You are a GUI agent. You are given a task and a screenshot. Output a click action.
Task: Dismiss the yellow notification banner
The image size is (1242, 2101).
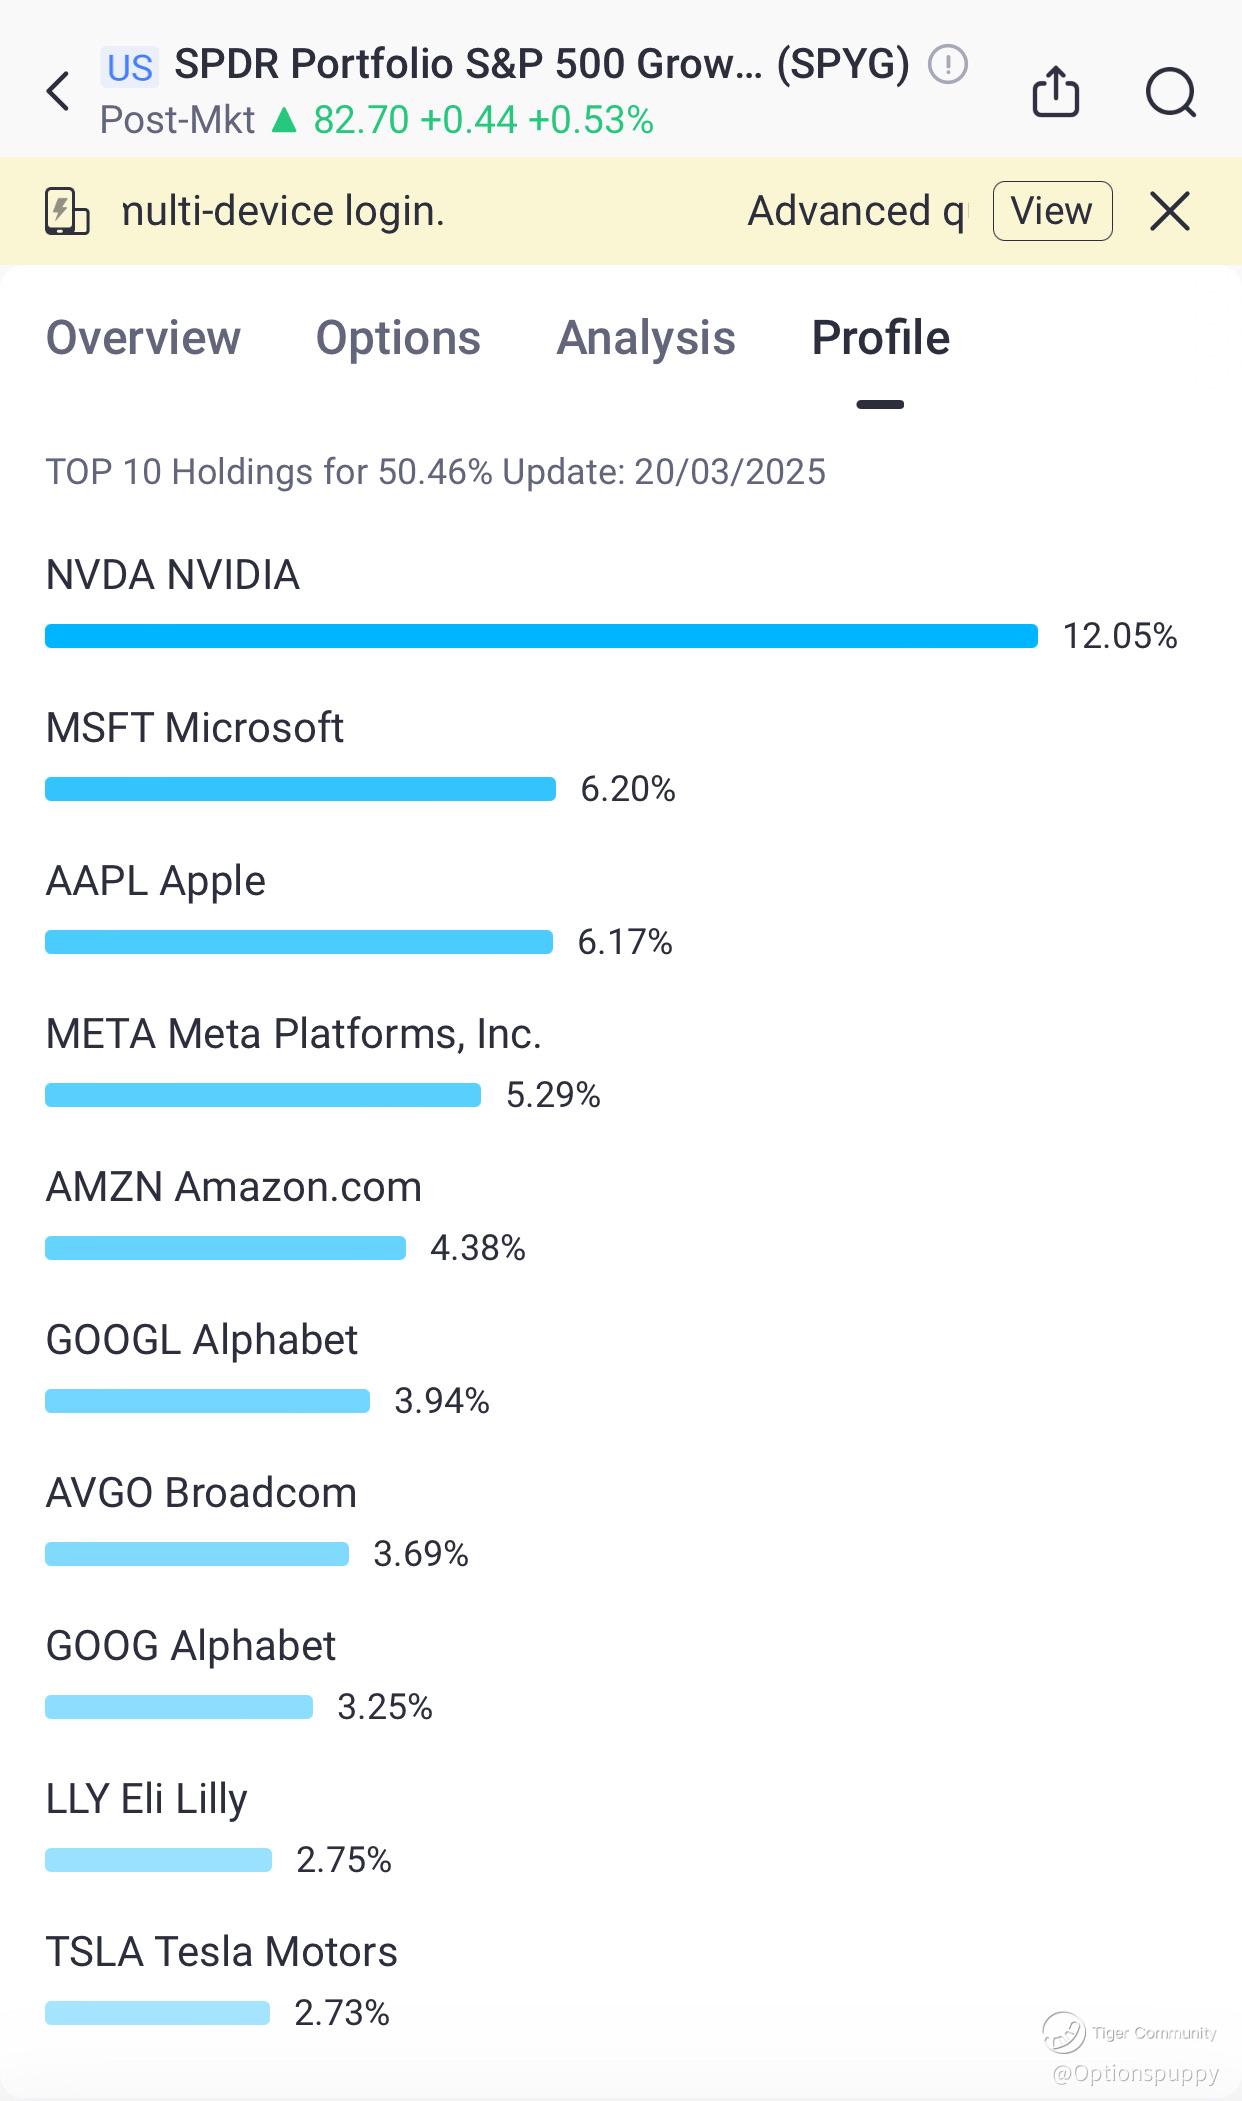1169,211
